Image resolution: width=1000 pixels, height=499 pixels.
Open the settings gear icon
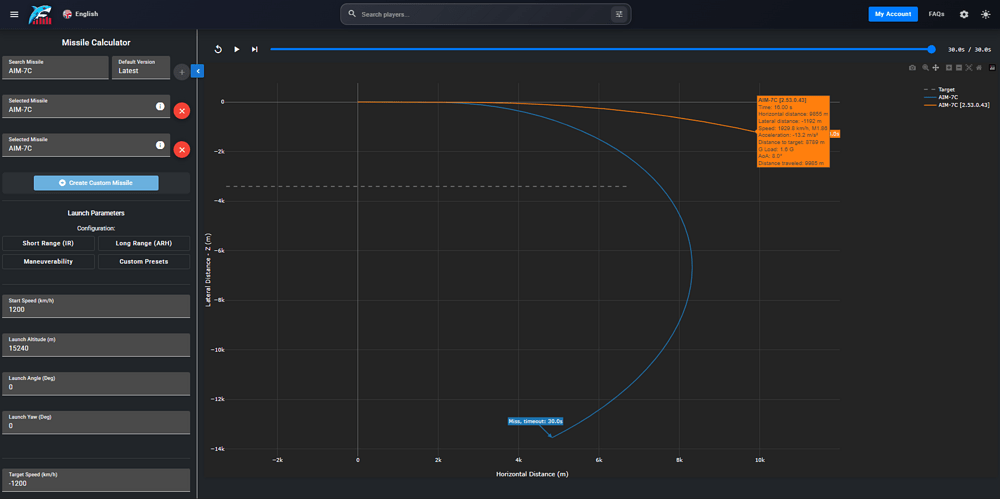[964, 14]
